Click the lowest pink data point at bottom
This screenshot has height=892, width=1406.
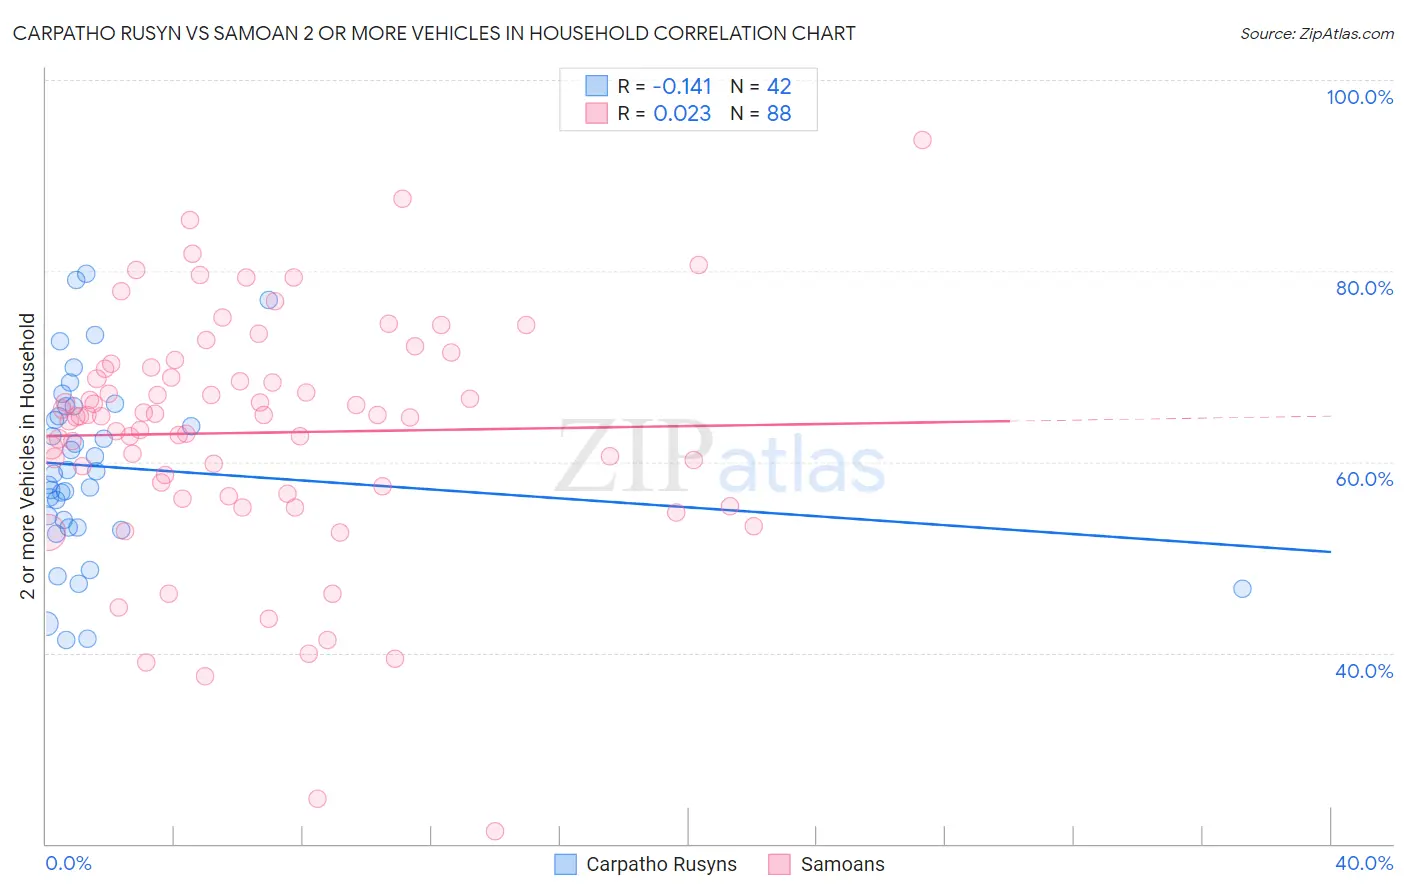click(494, 831)
